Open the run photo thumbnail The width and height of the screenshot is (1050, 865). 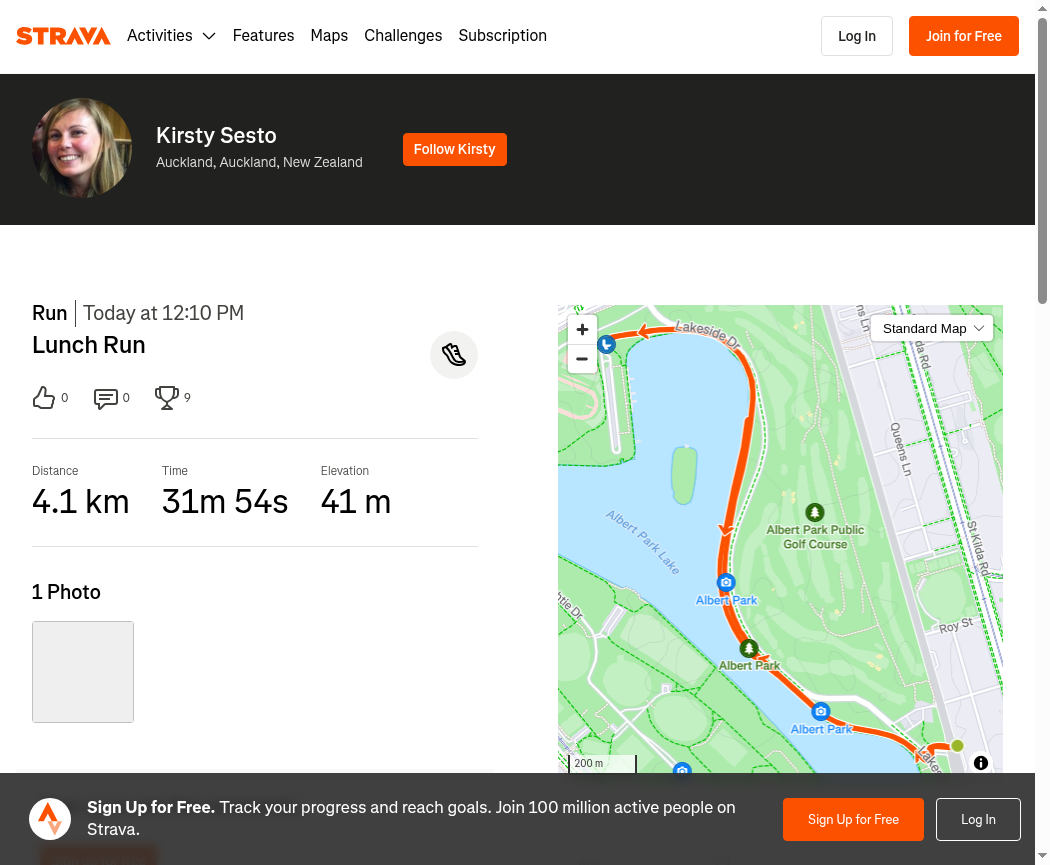[x=83, y=672]
